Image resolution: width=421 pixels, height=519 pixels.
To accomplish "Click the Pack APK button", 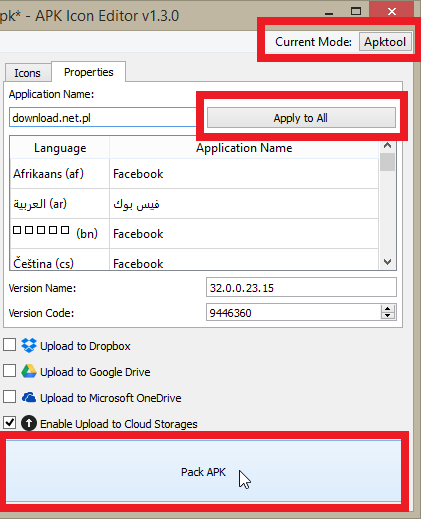I will pyautogui.click(x=203, y=472).
